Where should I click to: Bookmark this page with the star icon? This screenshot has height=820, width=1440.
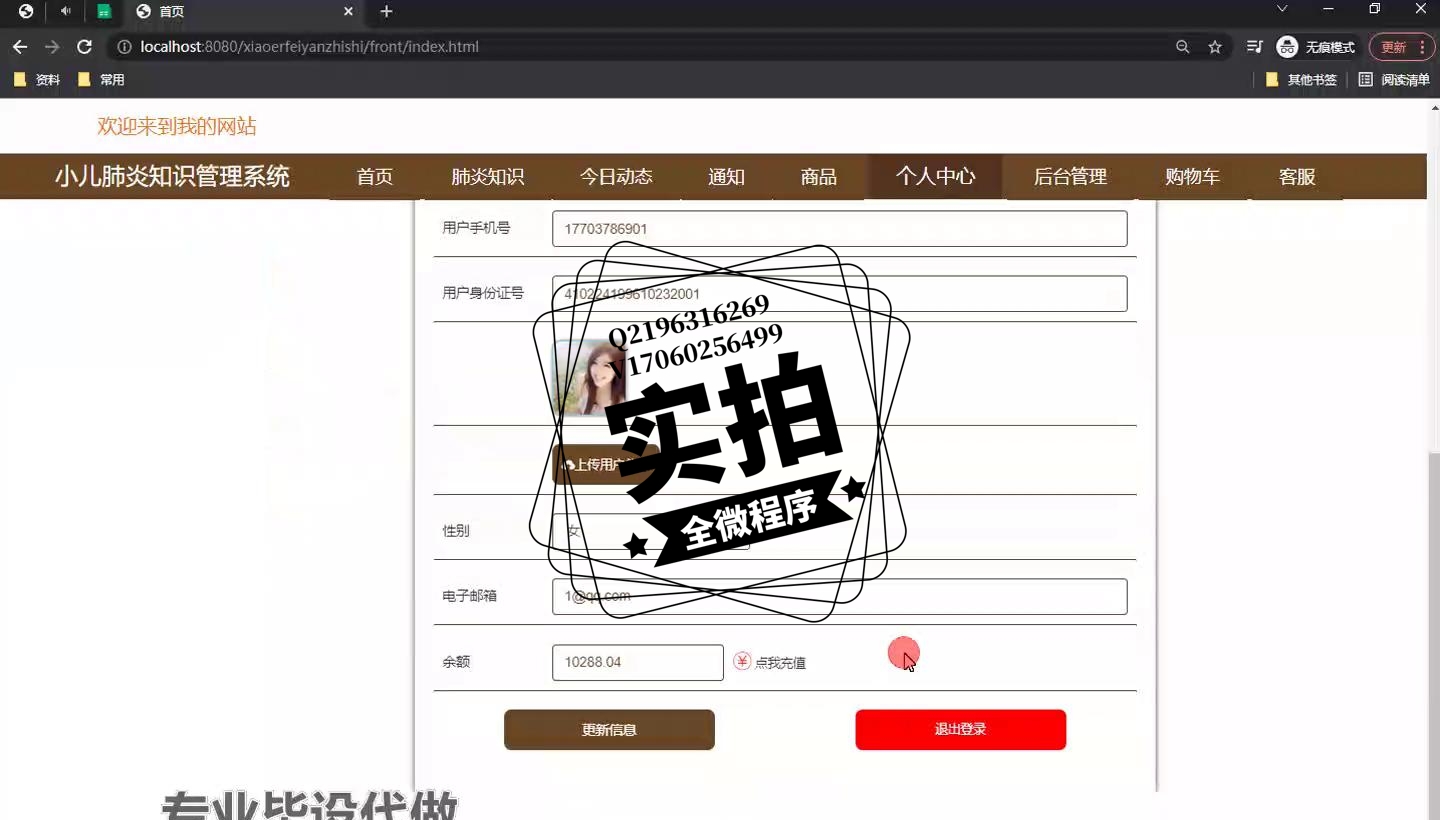point(1215,47)
